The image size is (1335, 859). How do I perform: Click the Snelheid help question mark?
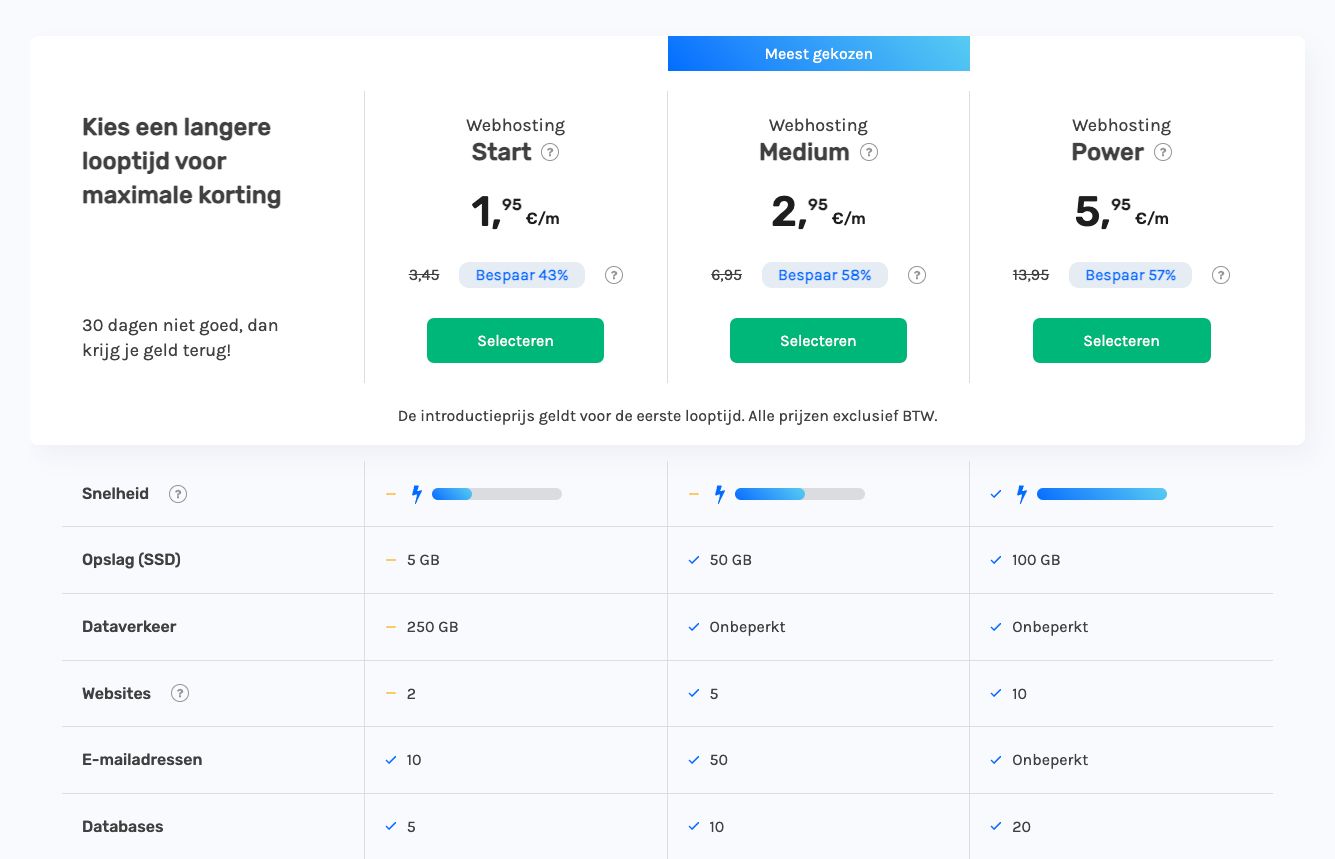178,494
